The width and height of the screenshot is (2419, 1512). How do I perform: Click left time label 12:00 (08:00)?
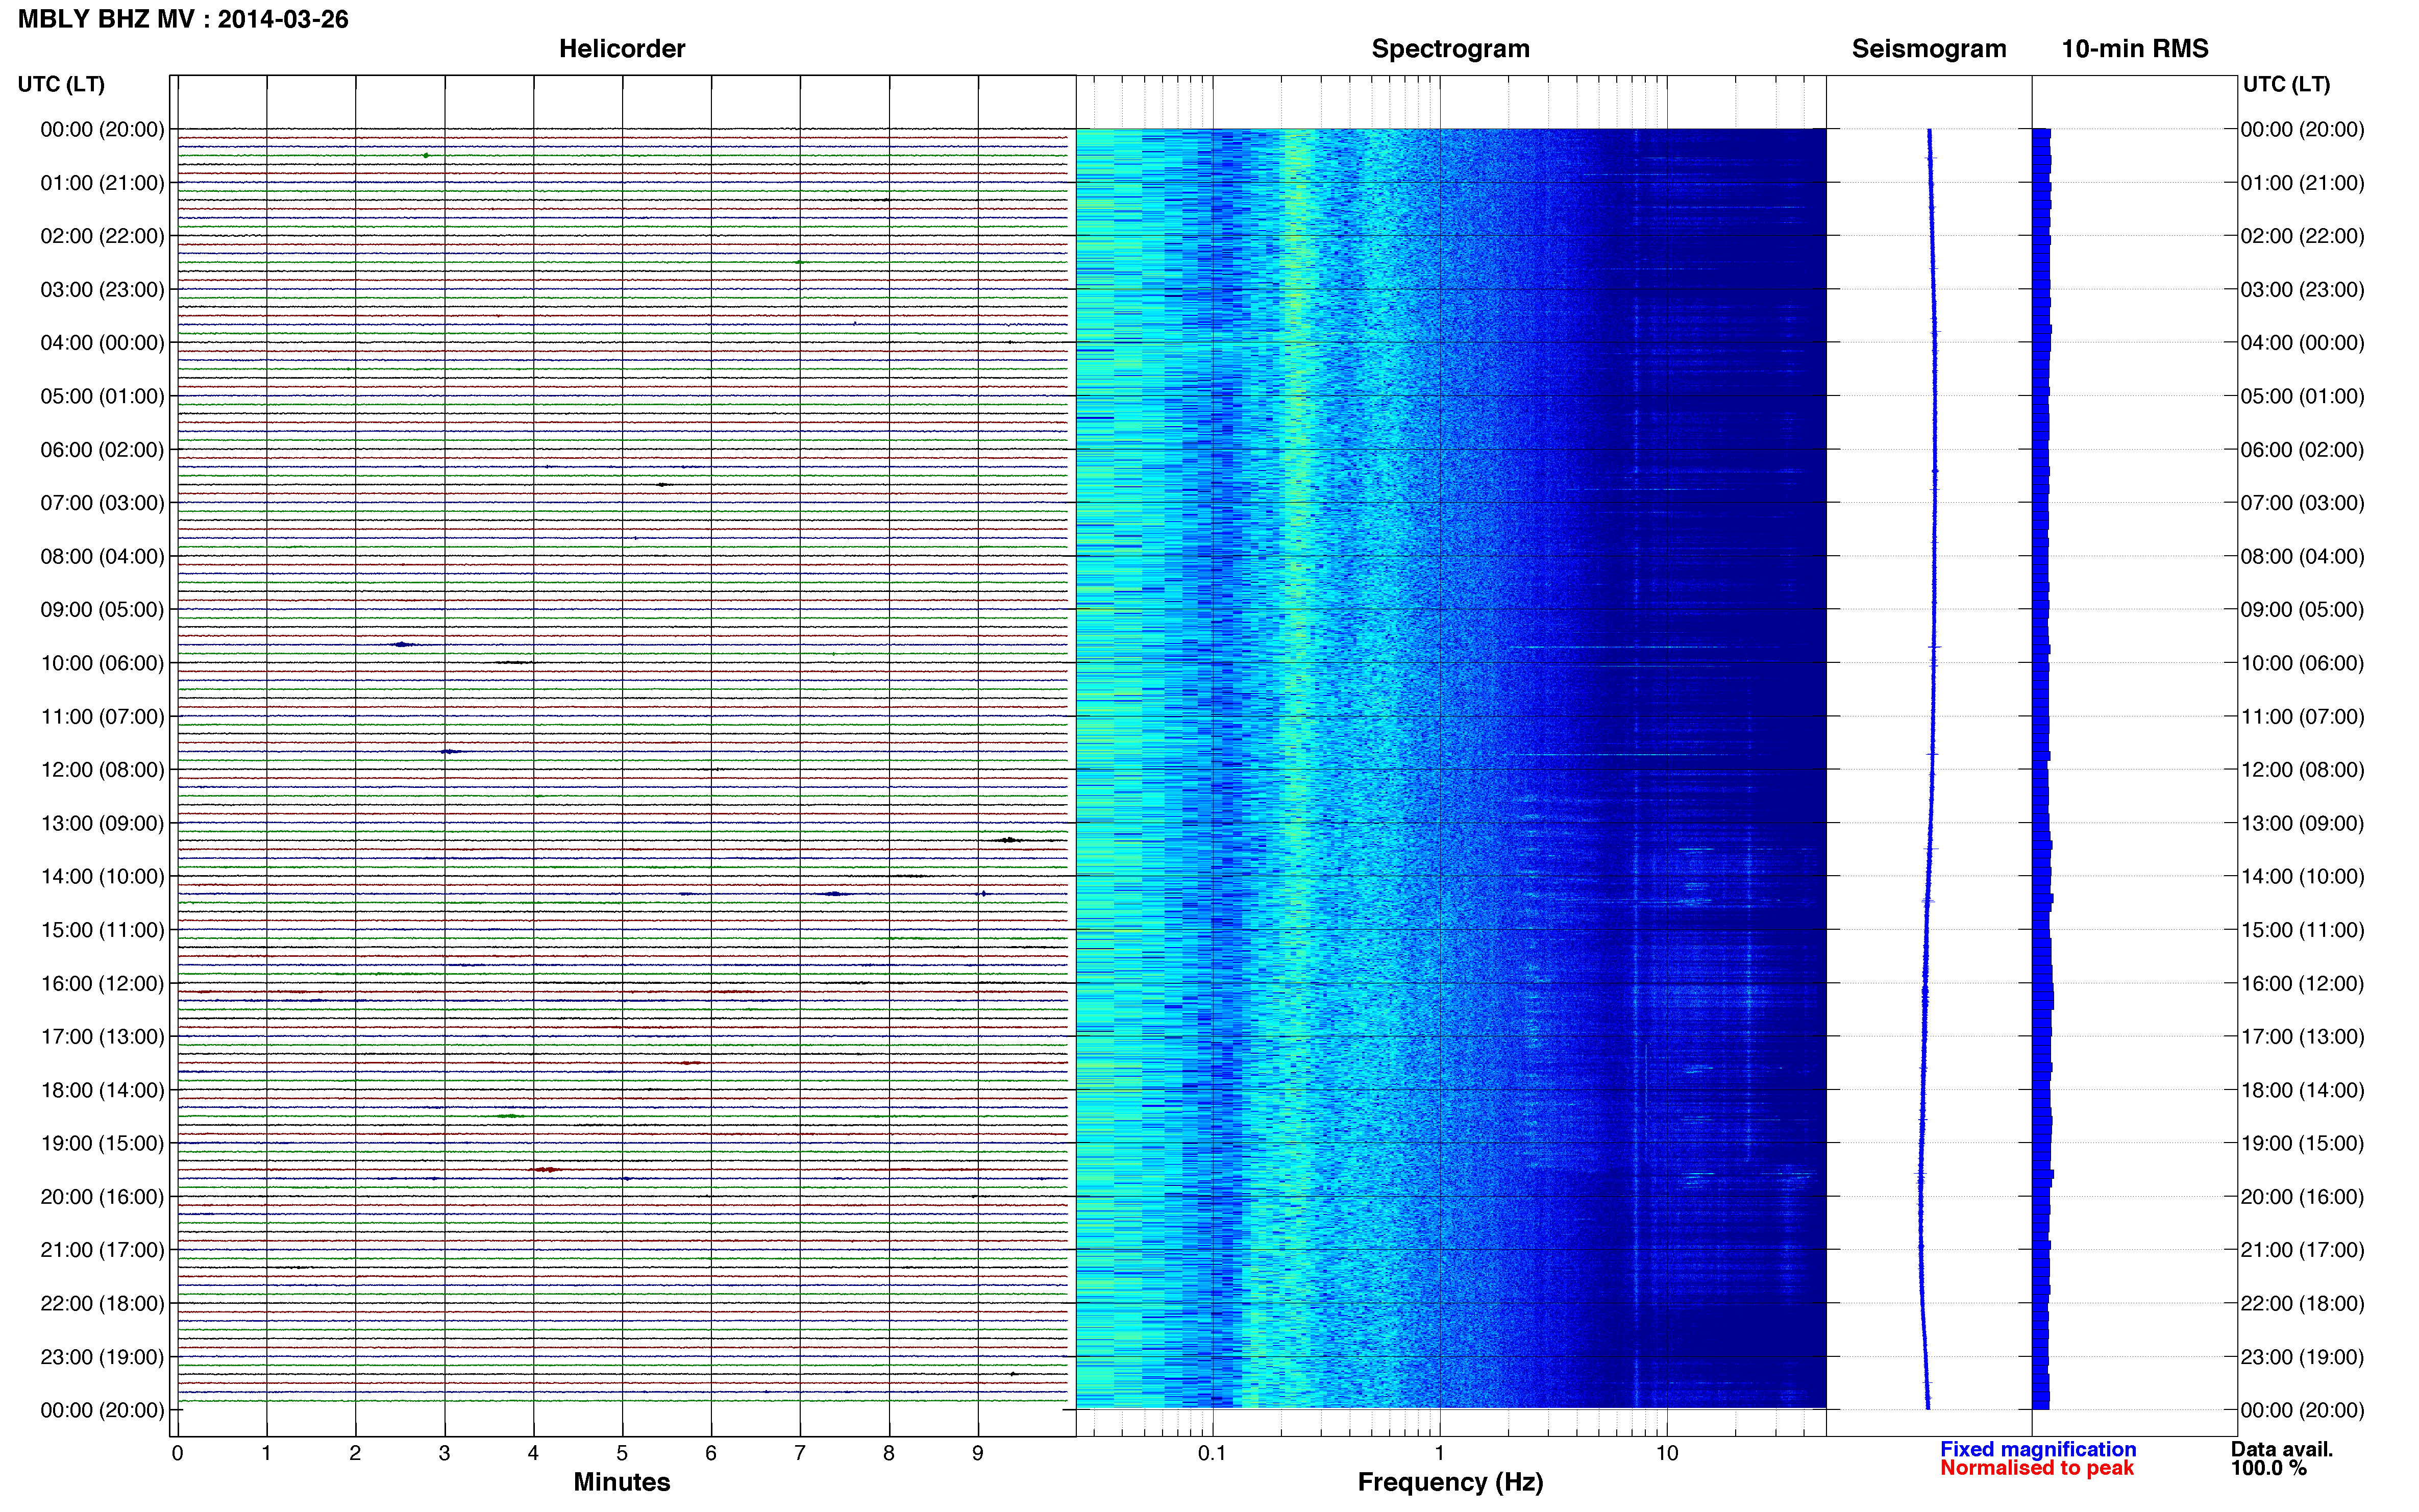(x=102, y=770)
